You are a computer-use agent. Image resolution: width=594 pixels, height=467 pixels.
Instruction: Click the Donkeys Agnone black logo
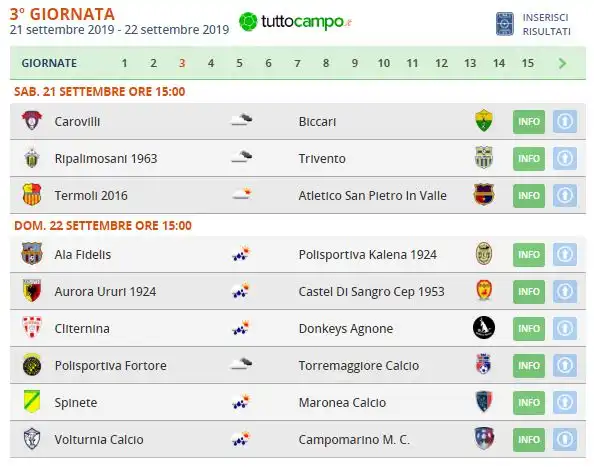tap(484, 328)
